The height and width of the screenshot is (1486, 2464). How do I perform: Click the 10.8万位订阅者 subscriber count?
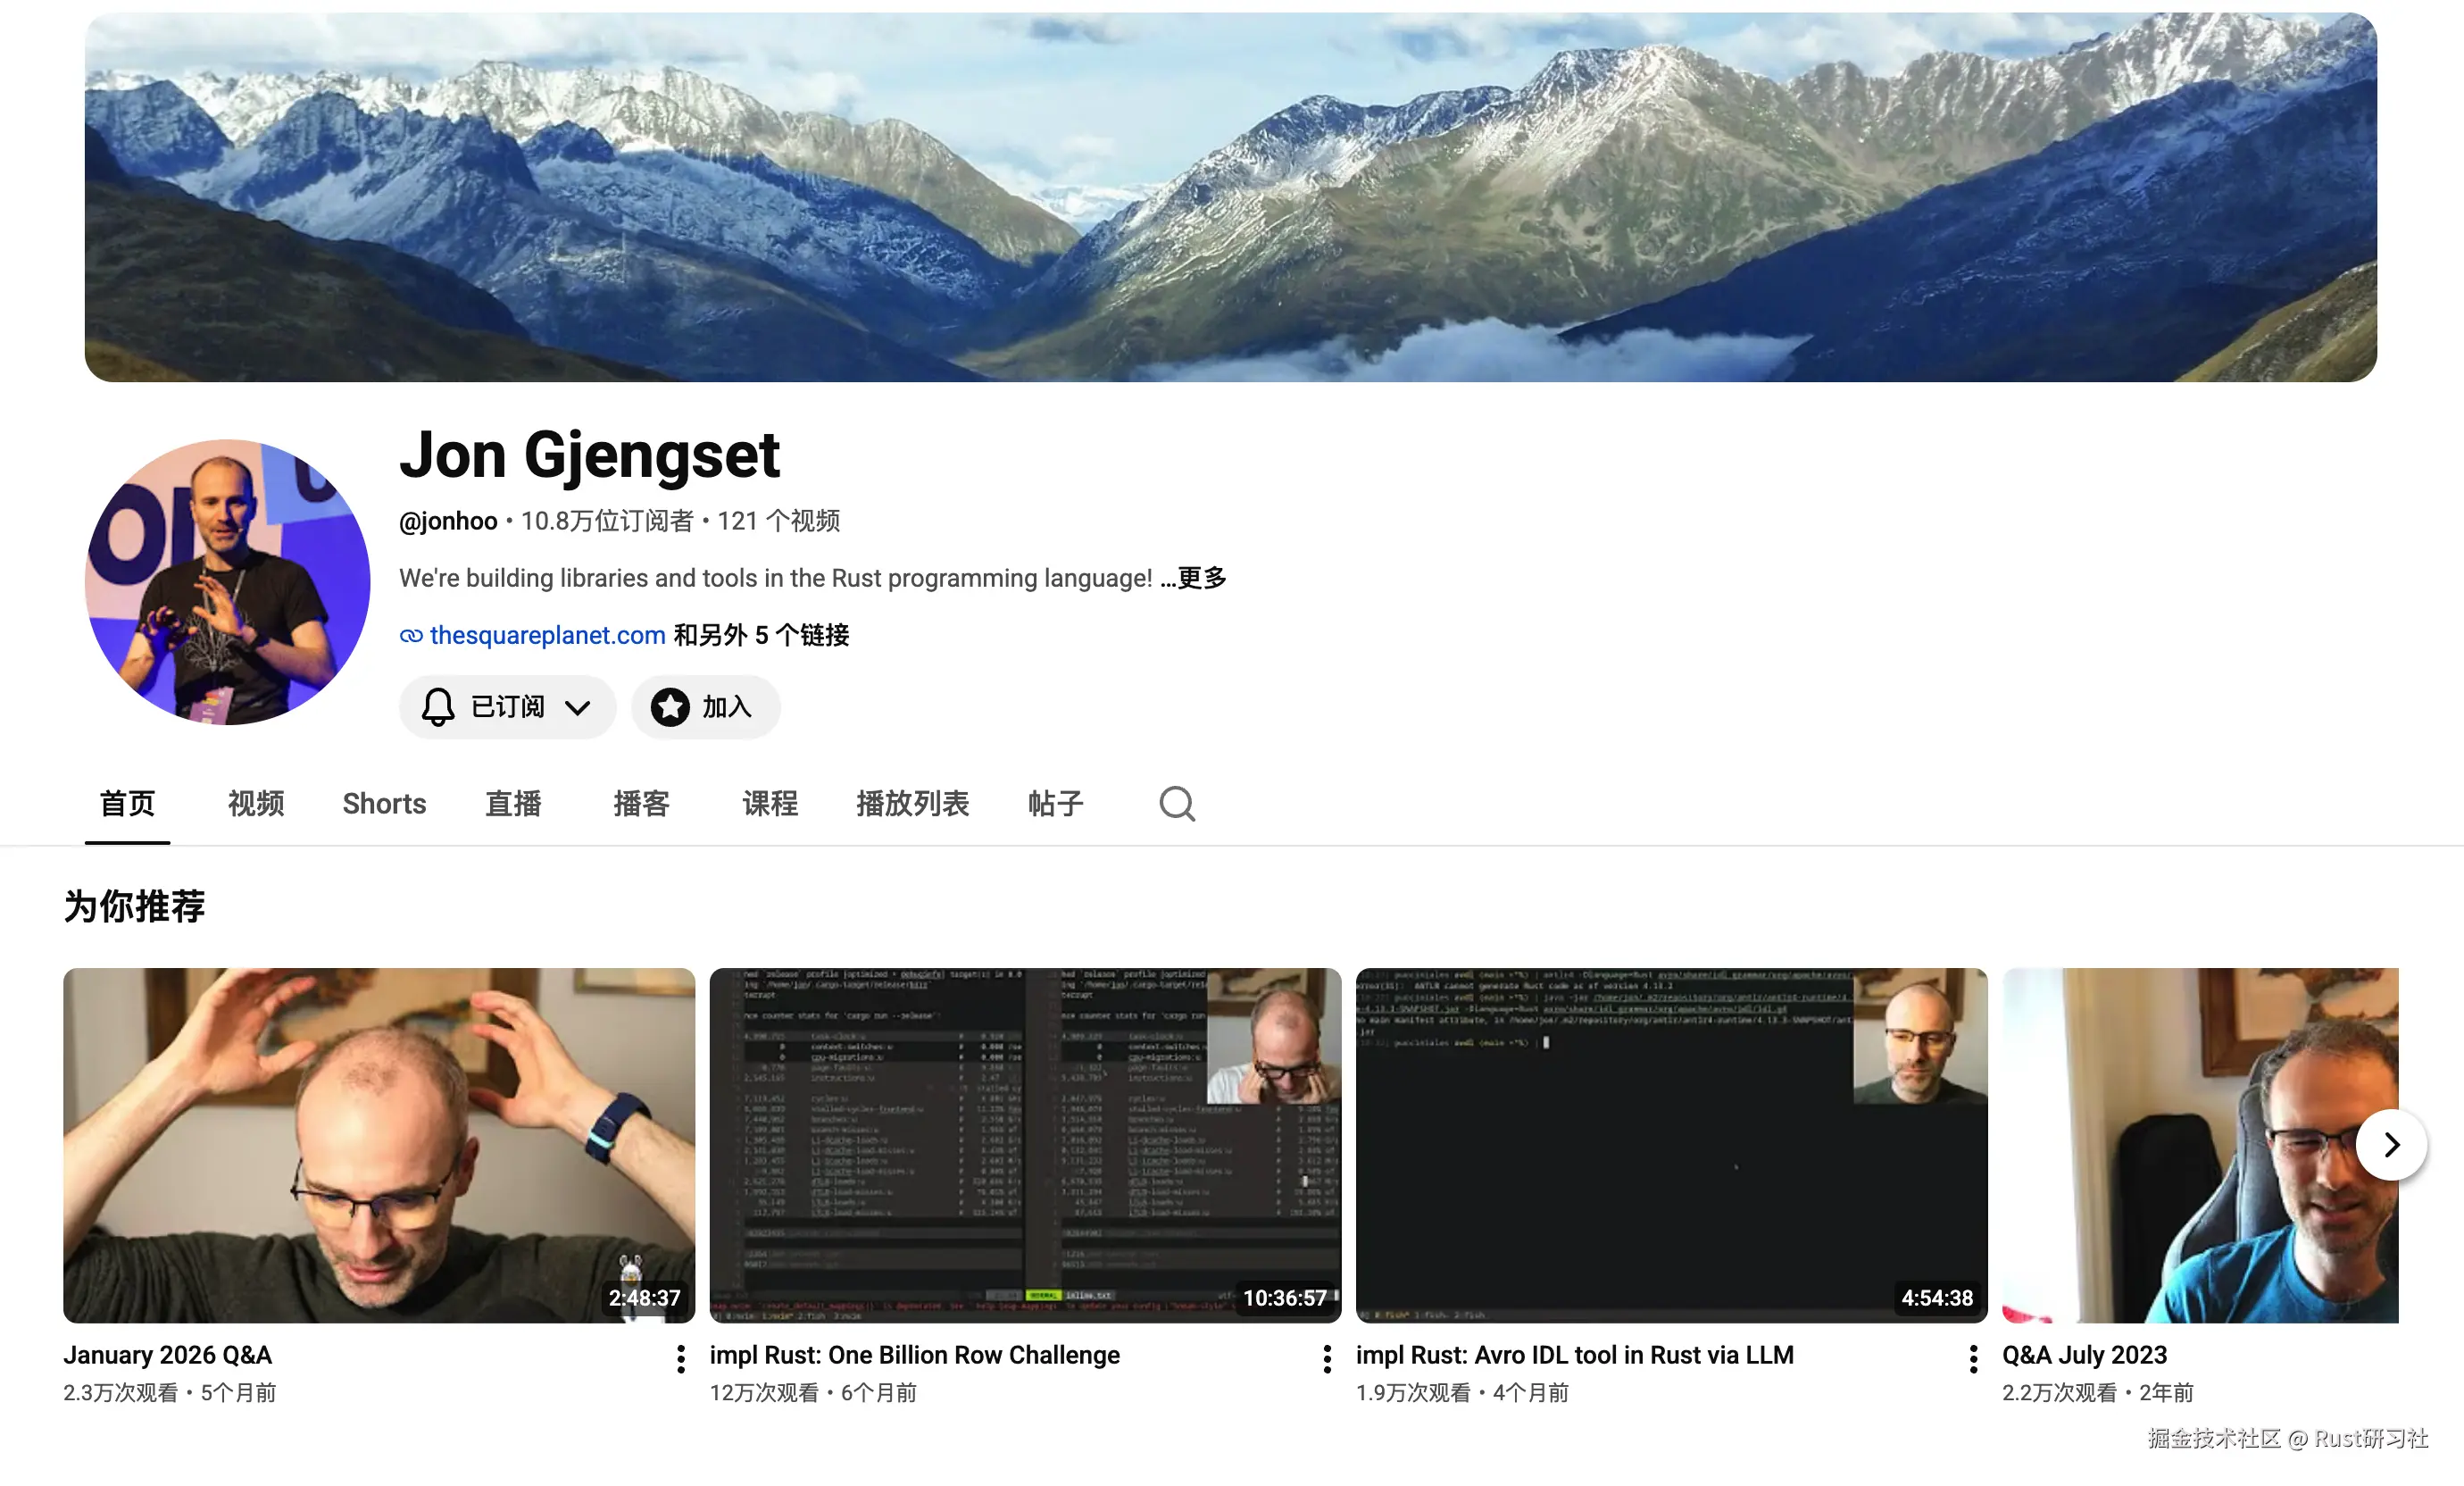pyautogui.click(x=607, y=521)
